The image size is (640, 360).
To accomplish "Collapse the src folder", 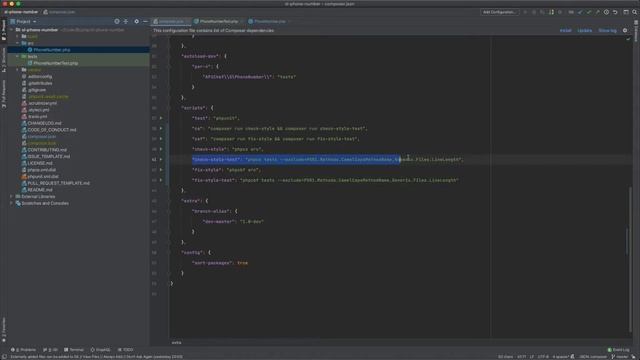I will (x=18, y=43).
